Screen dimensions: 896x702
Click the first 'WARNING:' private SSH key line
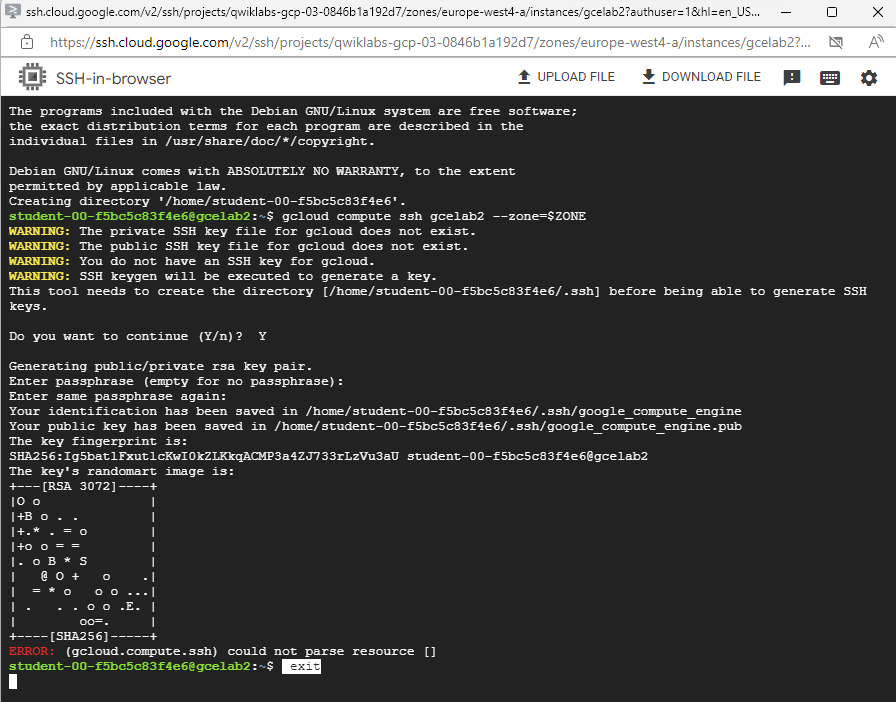click(x=242, y=231)
